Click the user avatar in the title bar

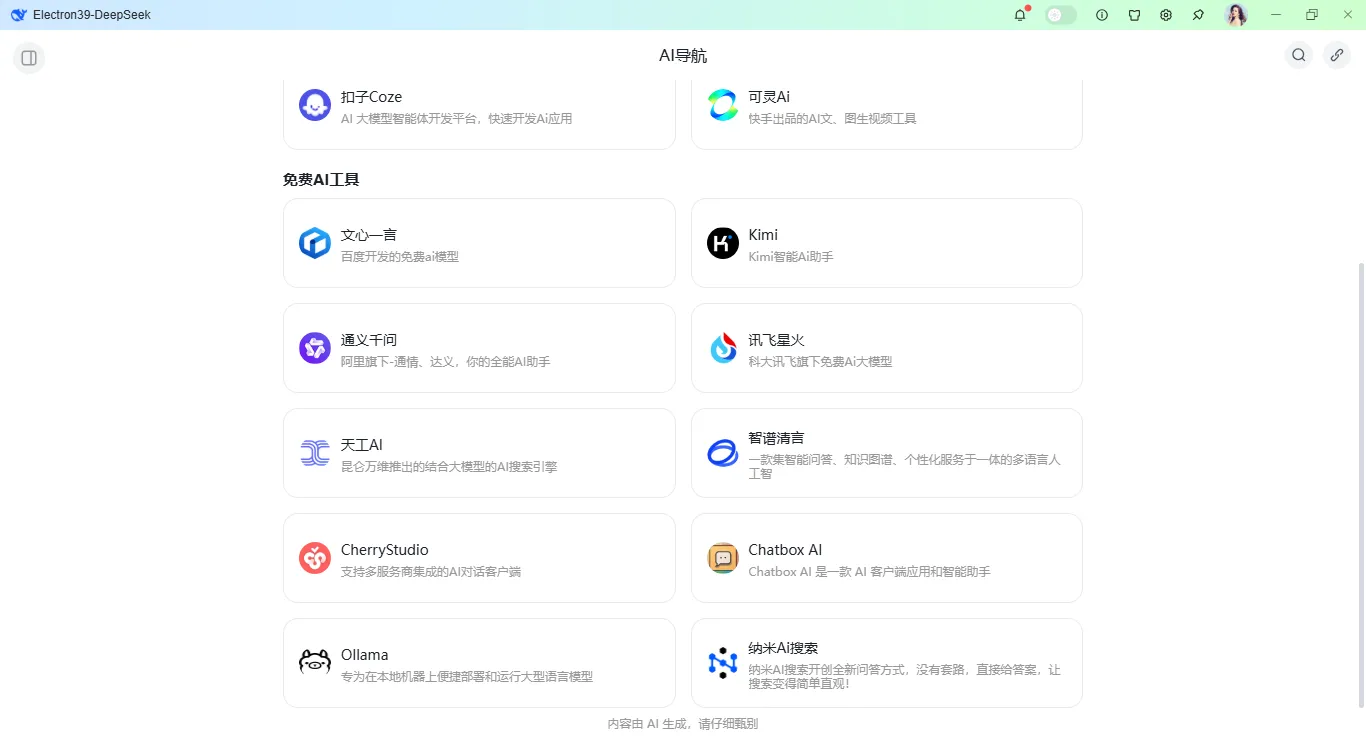1236,14
